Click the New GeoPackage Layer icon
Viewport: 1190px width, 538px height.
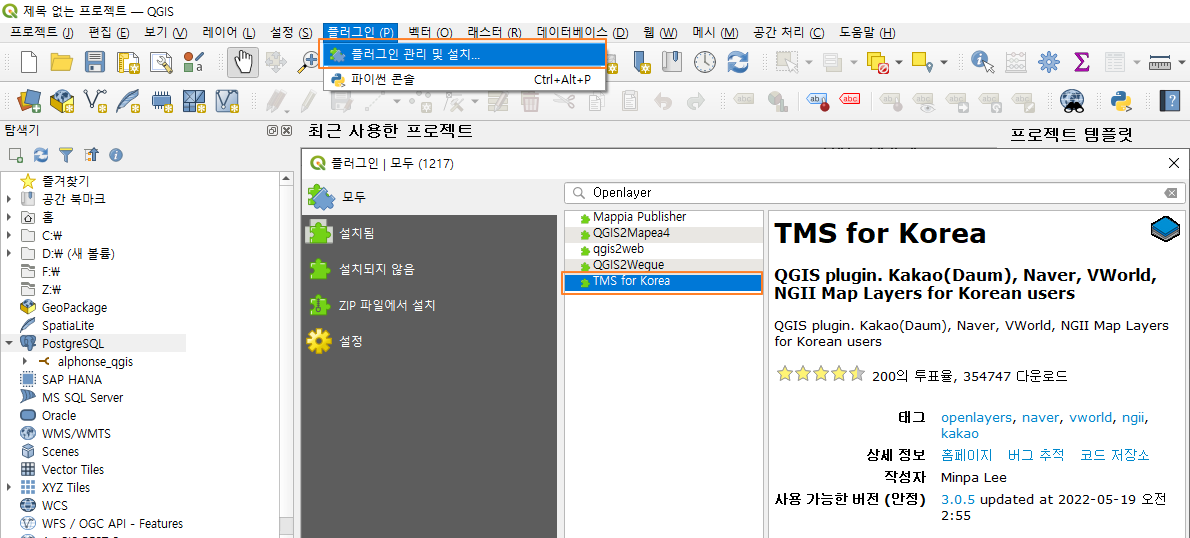[61, 100]
